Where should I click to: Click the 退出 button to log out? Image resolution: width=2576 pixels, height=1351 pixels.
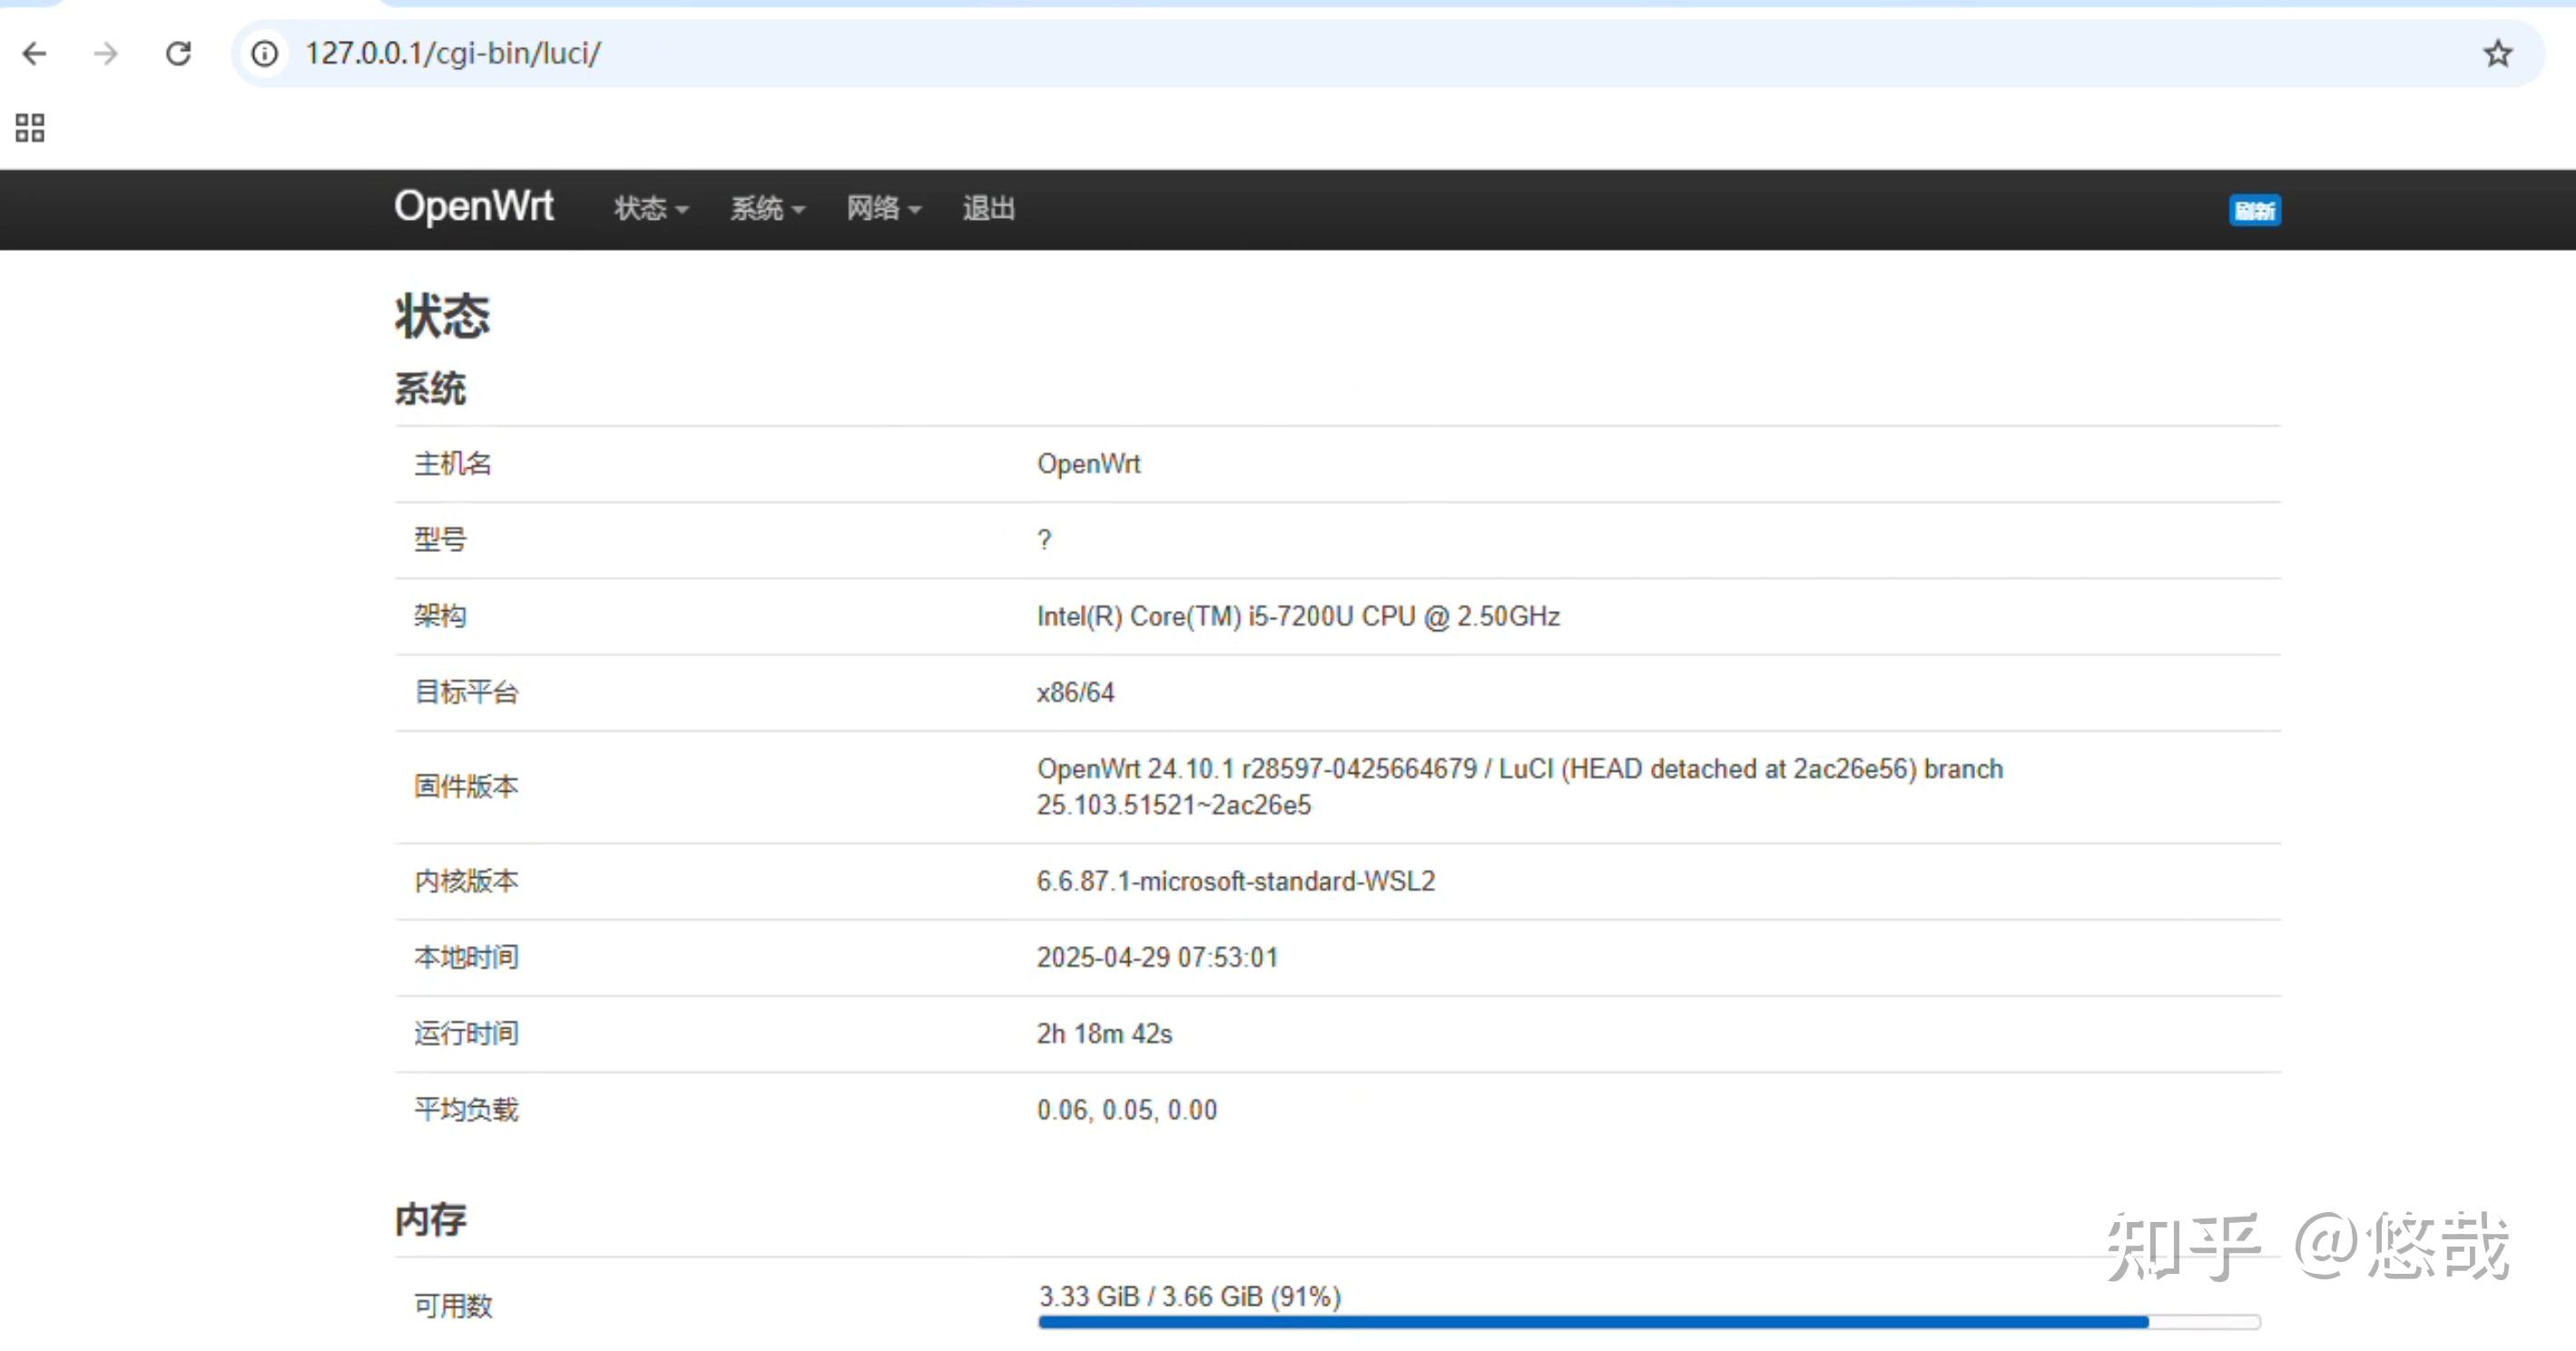click(x=988, y=209)
